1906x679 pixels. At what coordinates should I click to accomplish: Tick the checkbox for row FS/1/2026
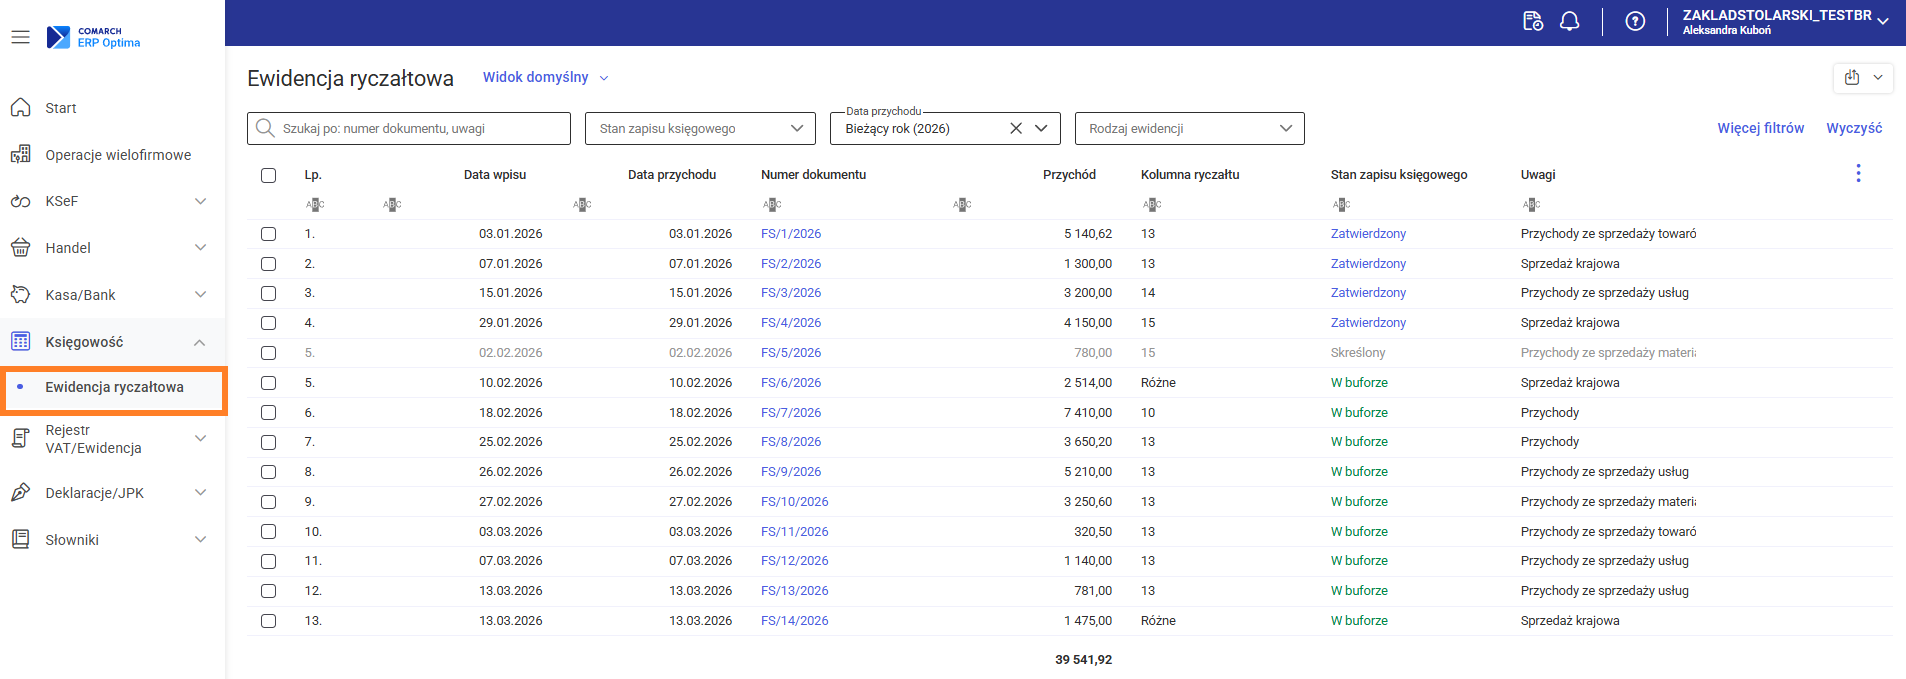coord(268,234)
